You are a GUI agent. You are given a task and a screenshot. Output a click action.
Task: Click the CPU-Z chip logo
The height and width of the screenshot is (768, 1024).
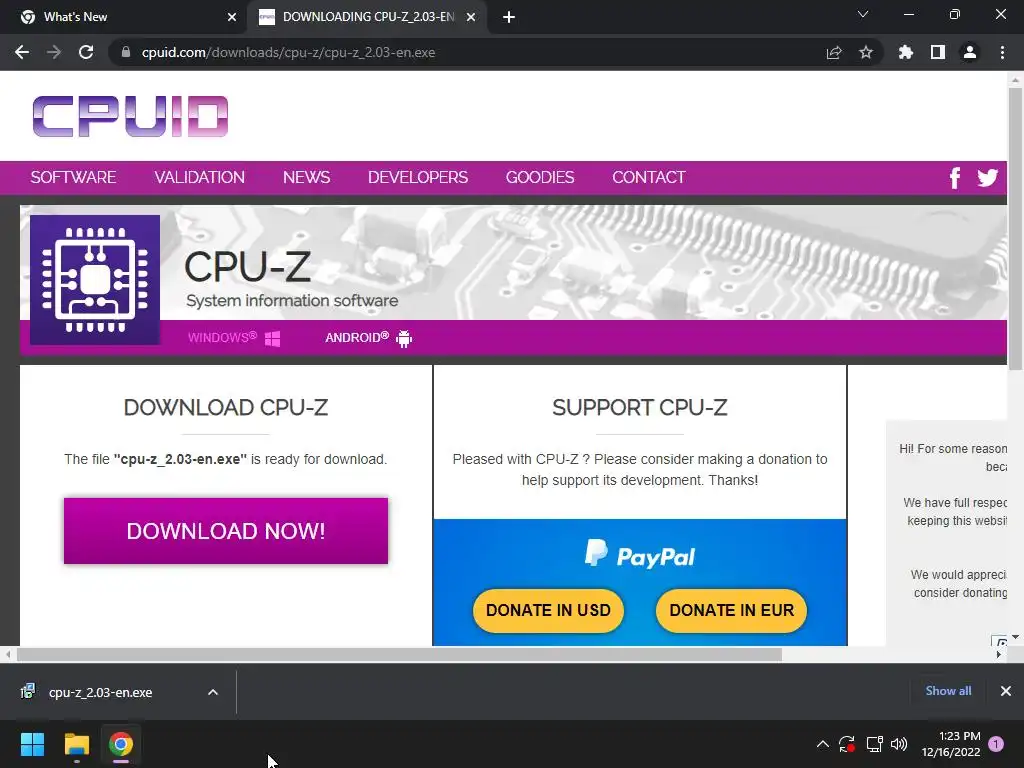[95, 280]
